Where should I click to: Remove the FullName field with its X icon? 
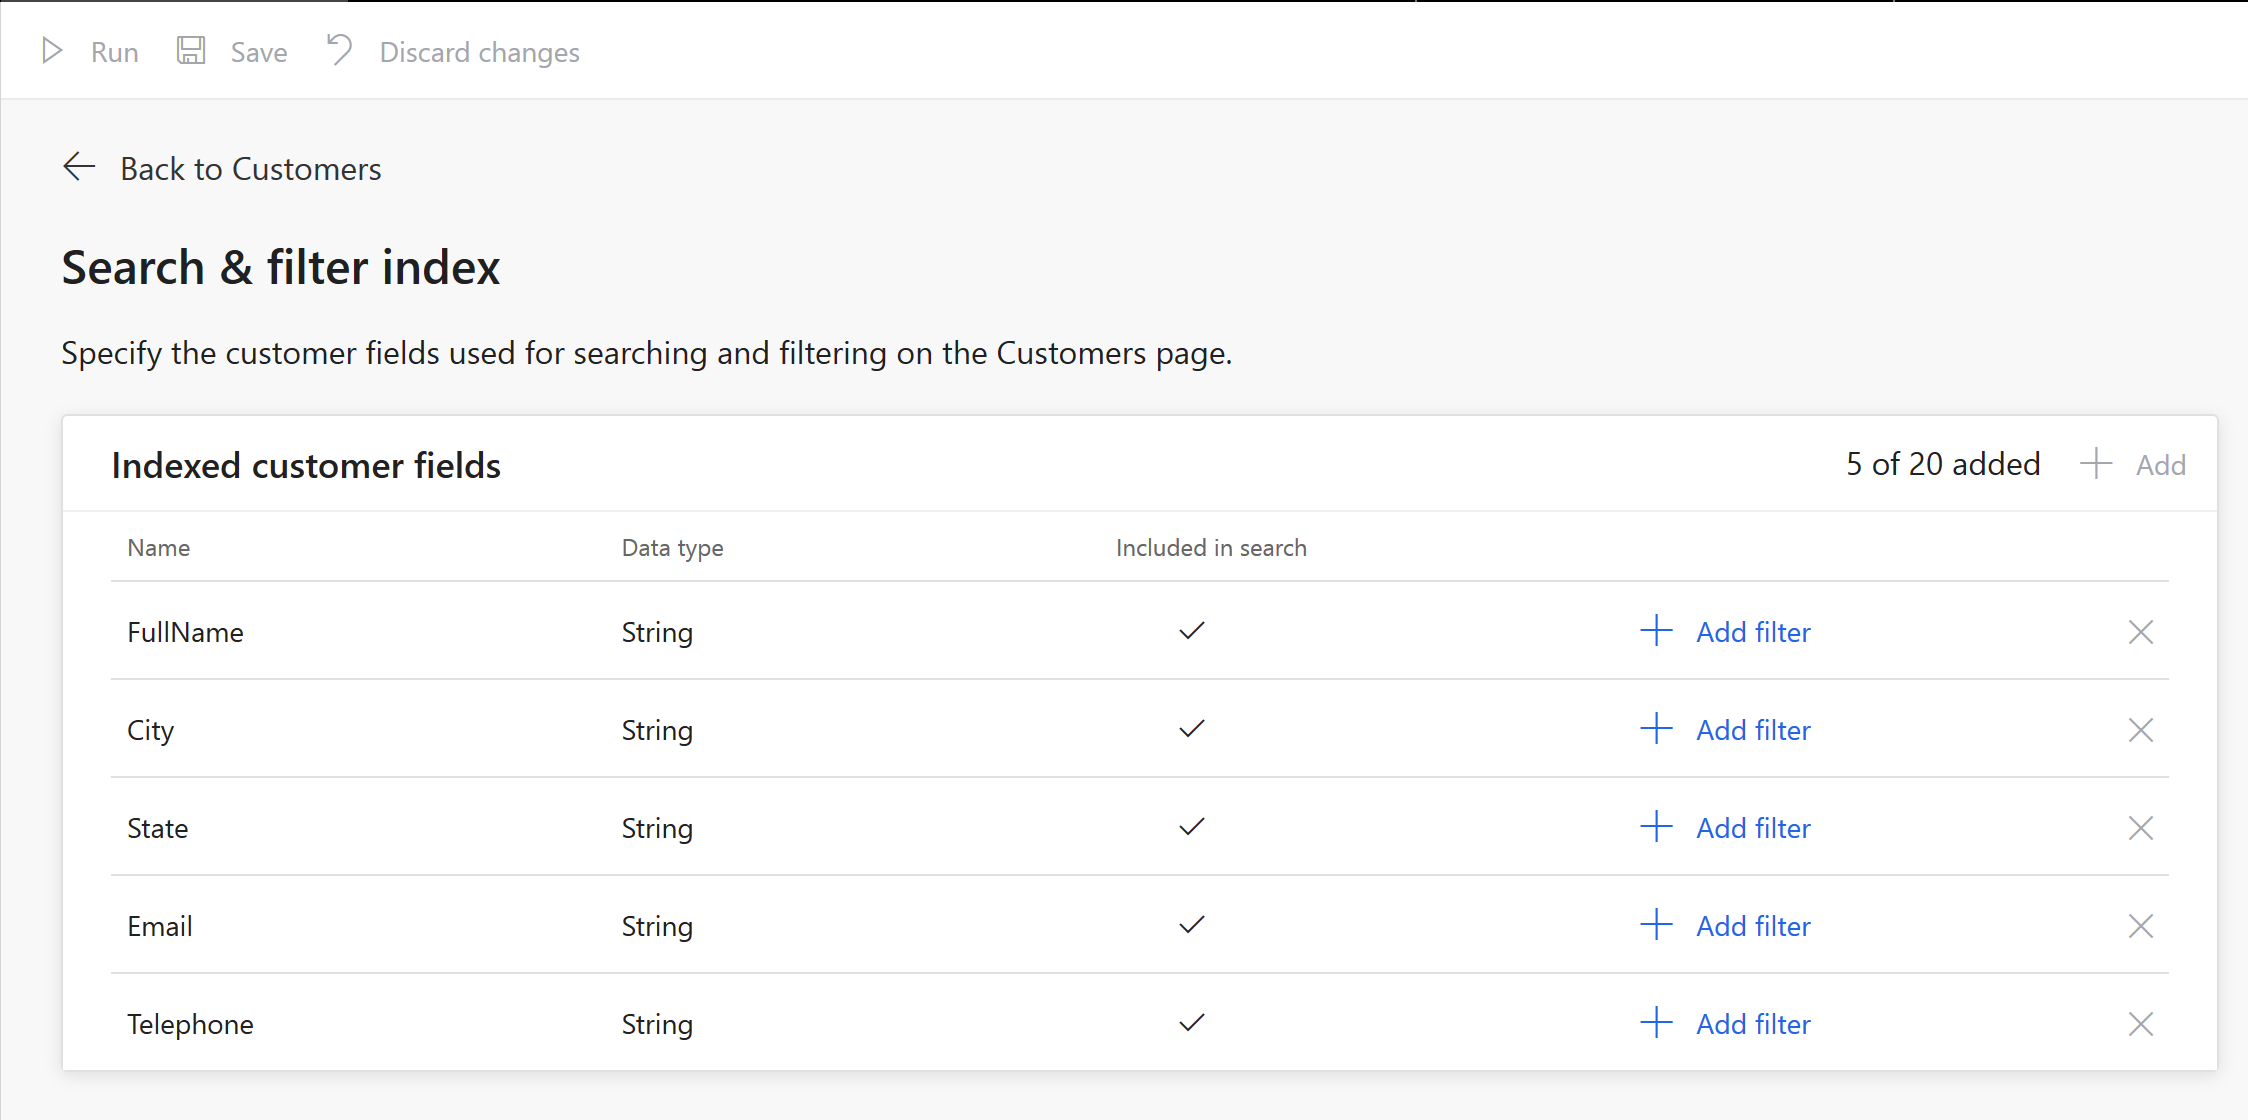click(x=2140, y=631)
